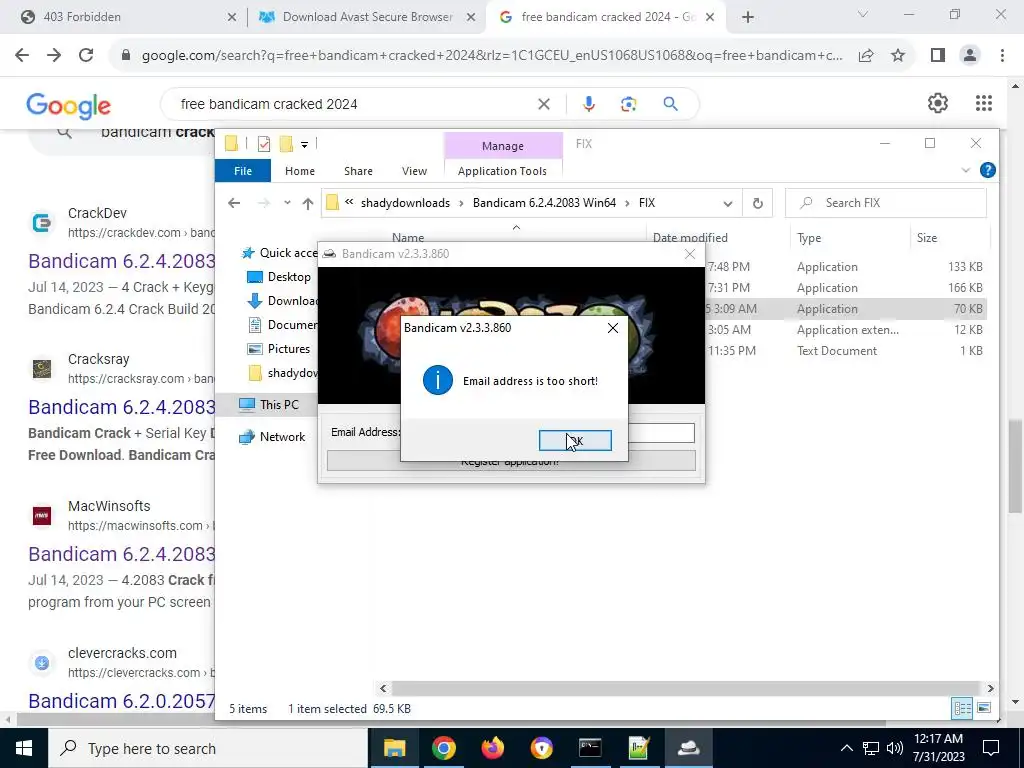Refresh the FIX folder view

click(758, 204)
